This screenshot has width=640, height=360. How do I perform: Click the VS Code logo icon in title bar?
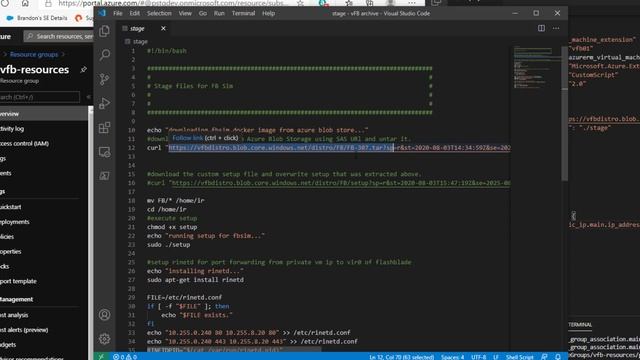(102, 13)
